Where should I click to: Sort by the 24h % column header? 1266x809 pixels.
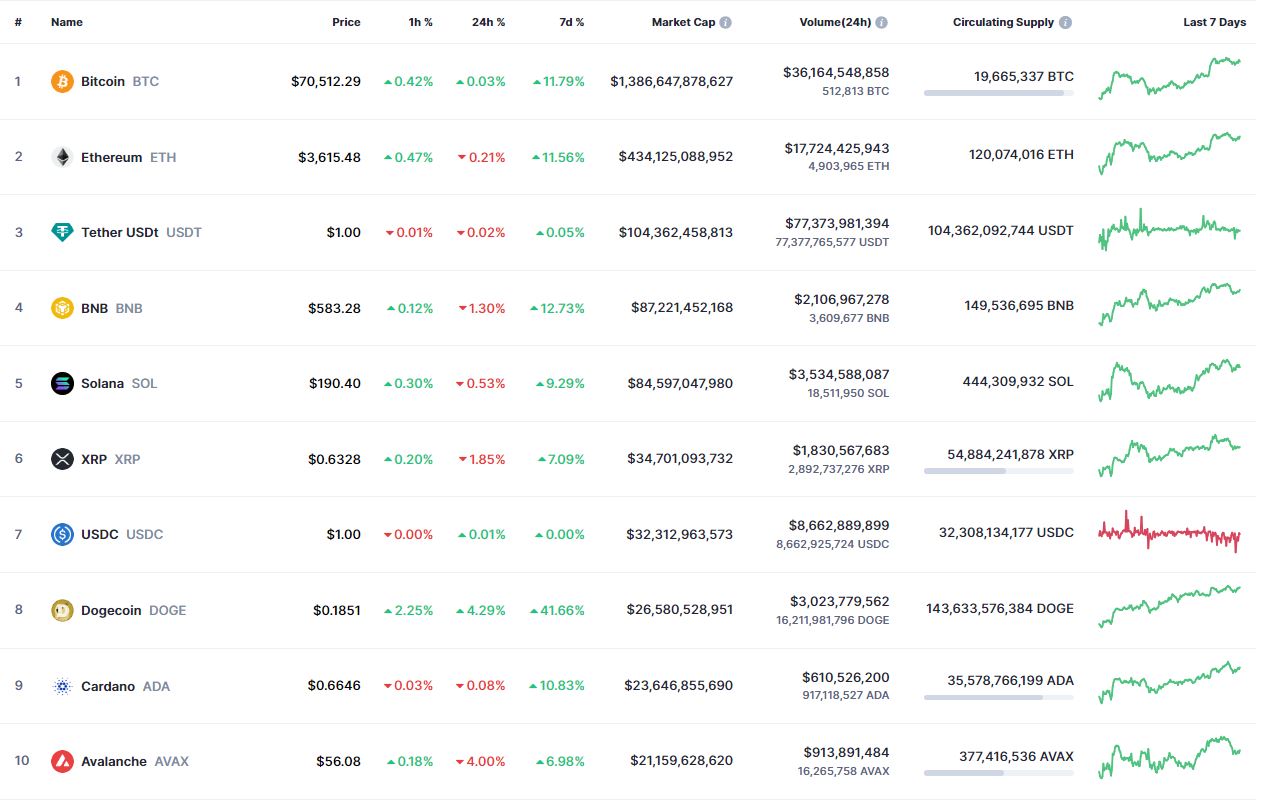click(x=488, y=22)
